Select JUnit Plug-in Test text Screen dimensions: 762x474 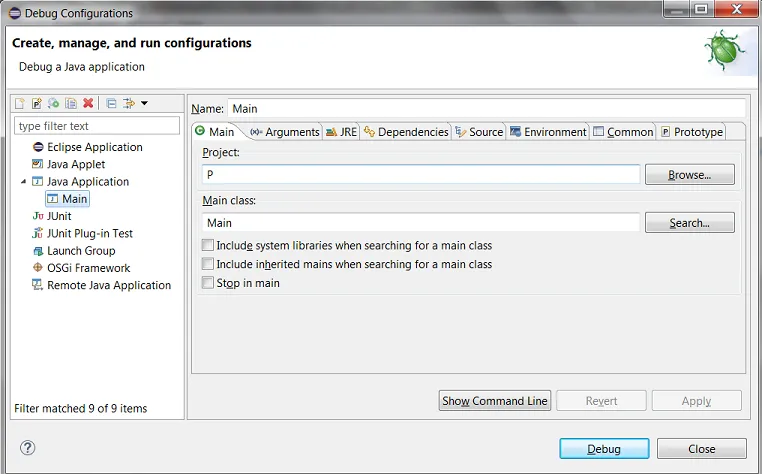[90, 233]
